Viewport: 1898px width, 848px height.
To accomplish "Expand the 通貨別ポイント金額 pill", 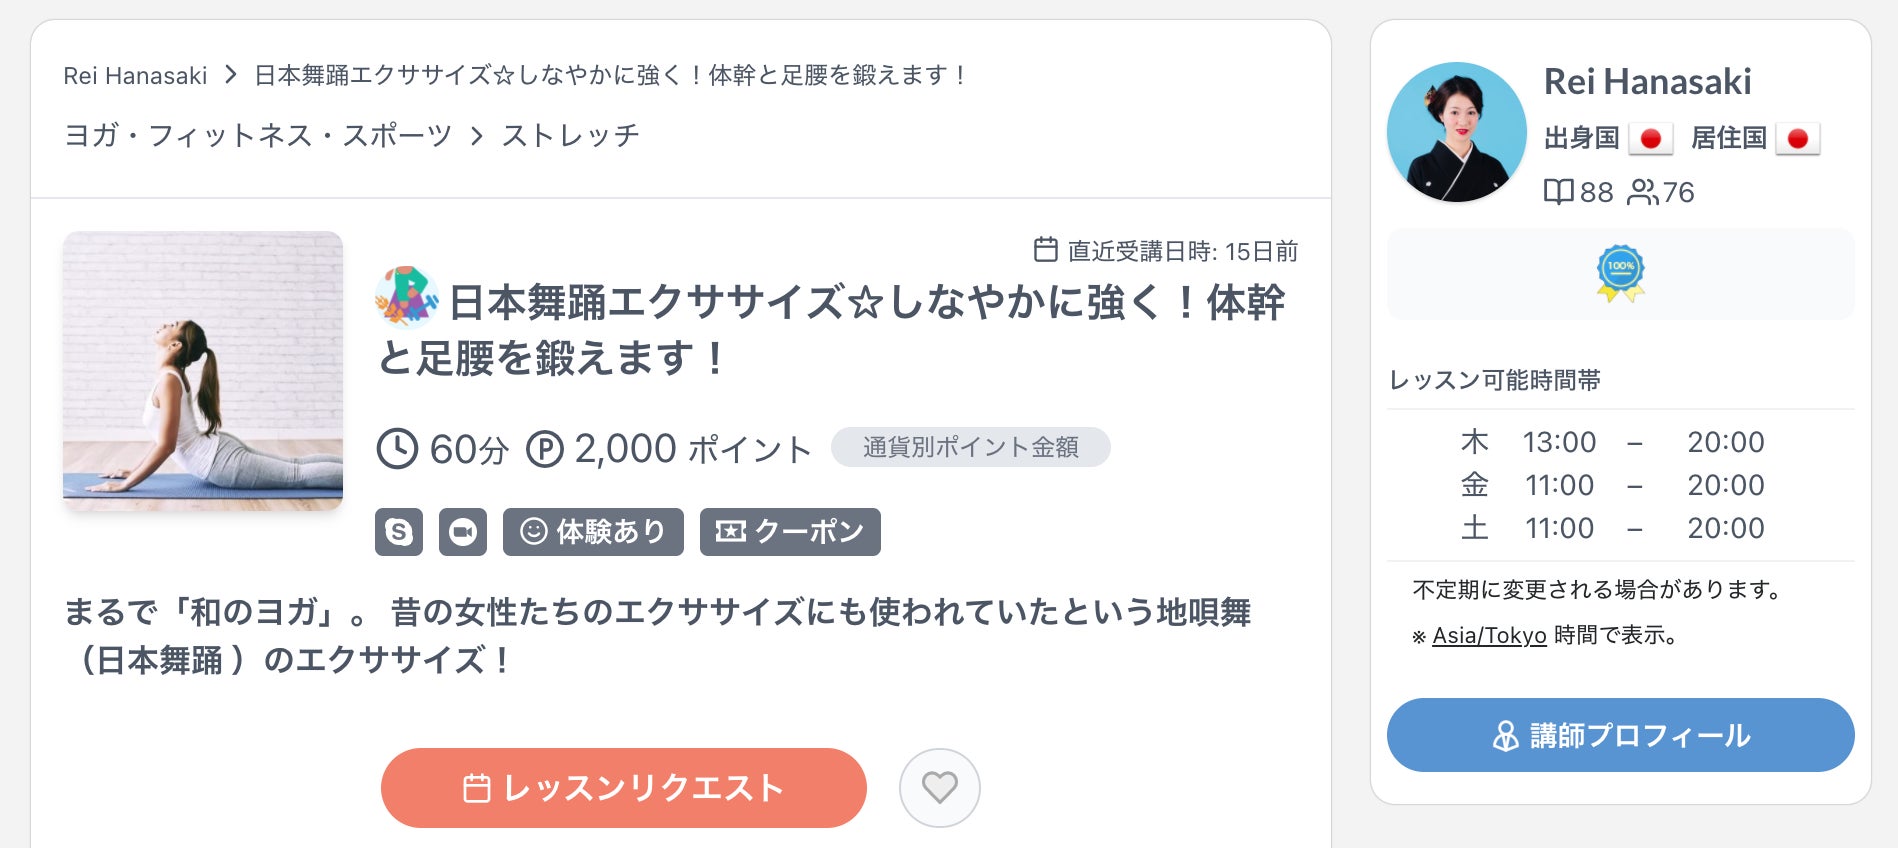I will [x=970, y=447].
